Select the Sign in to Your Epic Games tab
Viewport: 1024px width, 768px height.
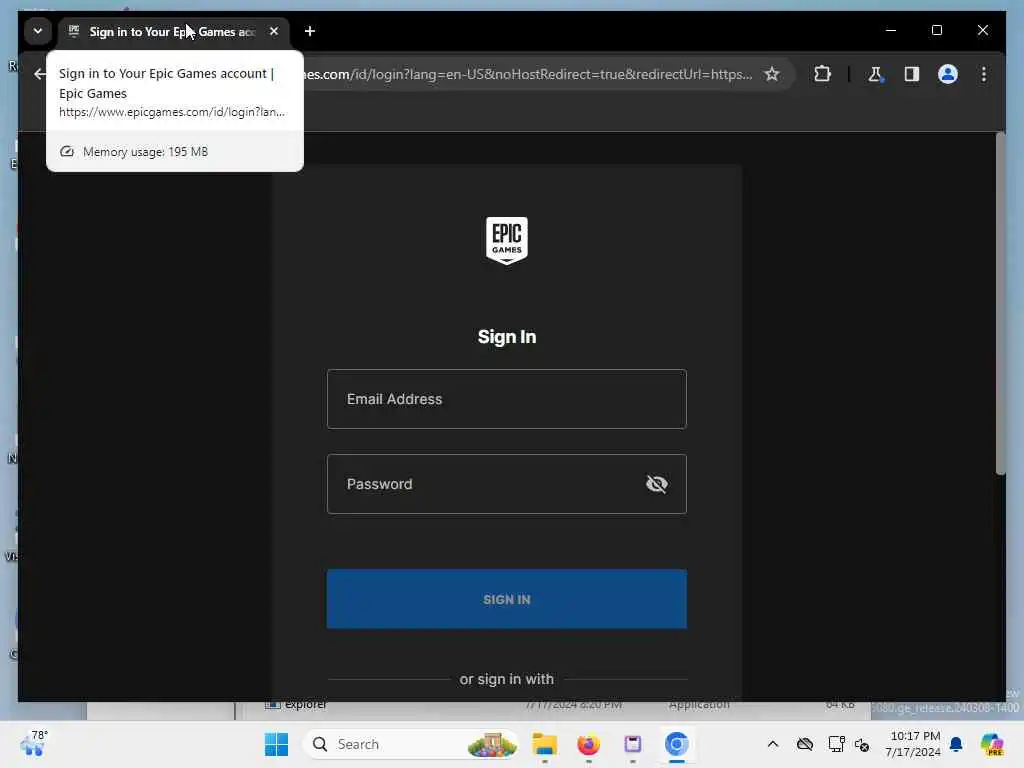coord(174,31)
